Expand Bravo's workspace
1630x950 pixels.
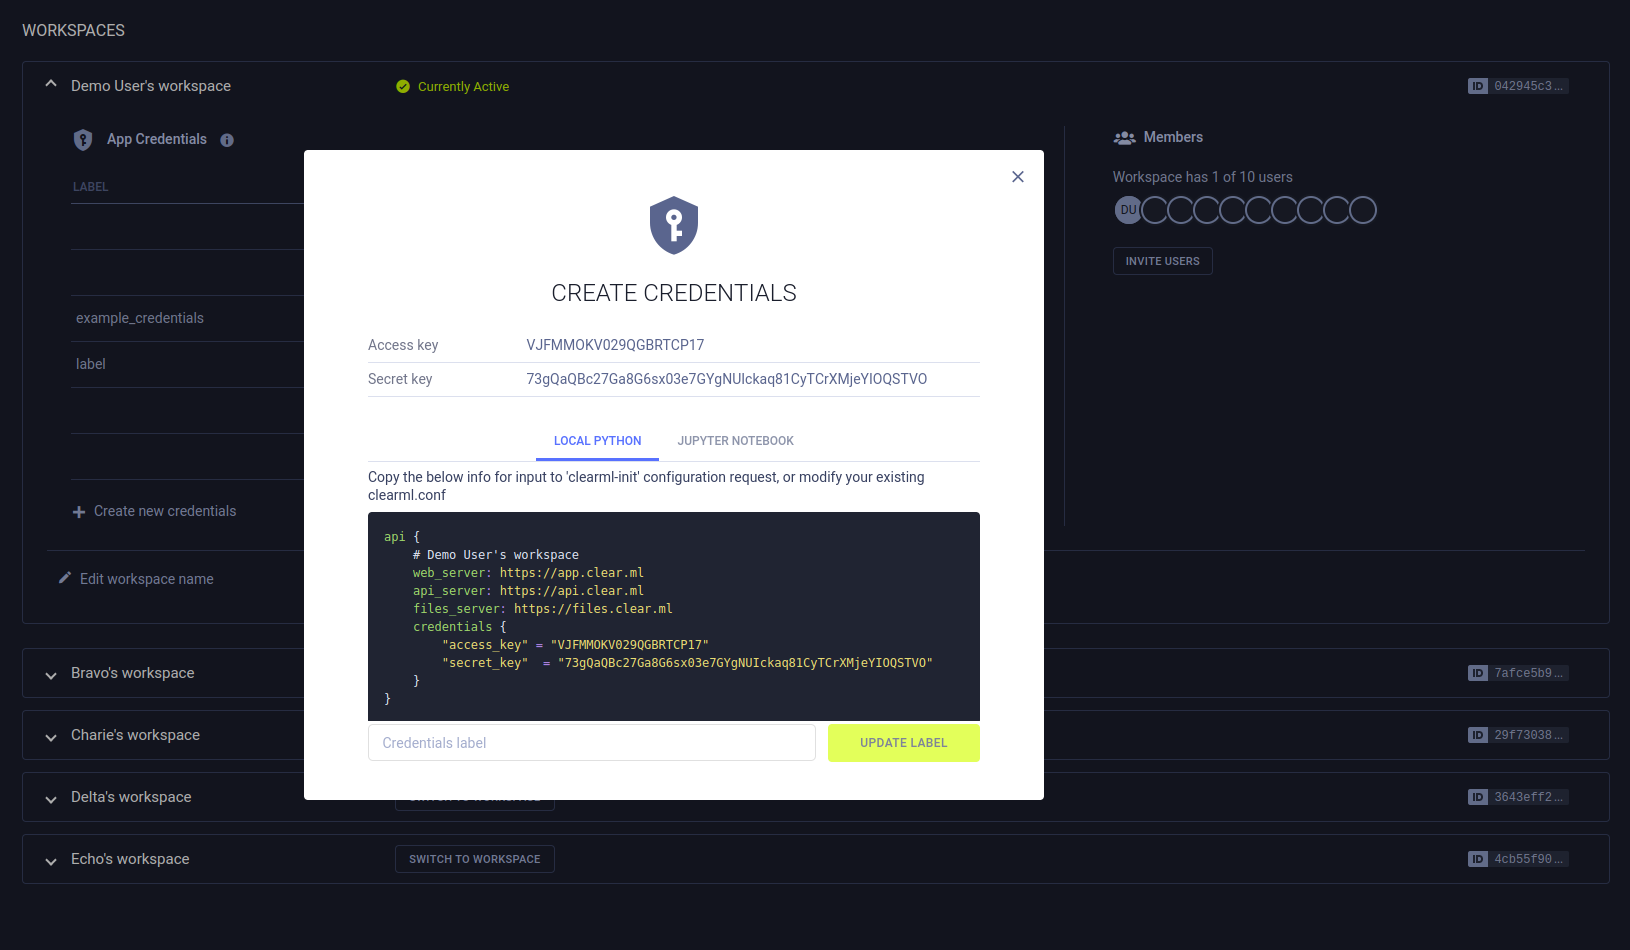point(51,675)
